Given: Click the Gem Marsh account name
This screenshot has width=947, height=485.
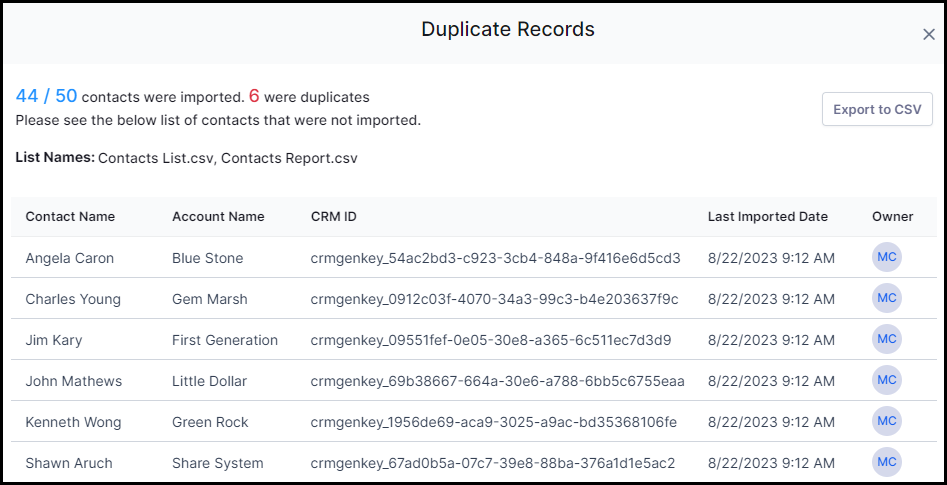Looking at the screenshot, I should [x=210, y=299].
